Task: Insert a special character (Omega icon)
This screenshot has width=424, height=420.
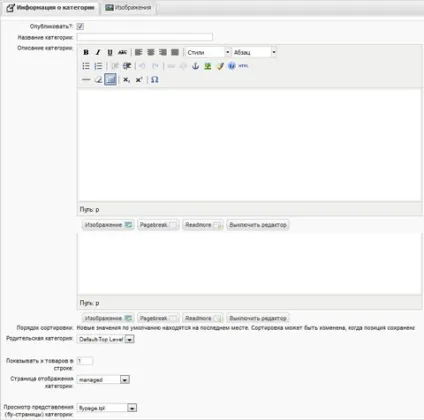Action: pyautogui.click(x=154, y=80)
